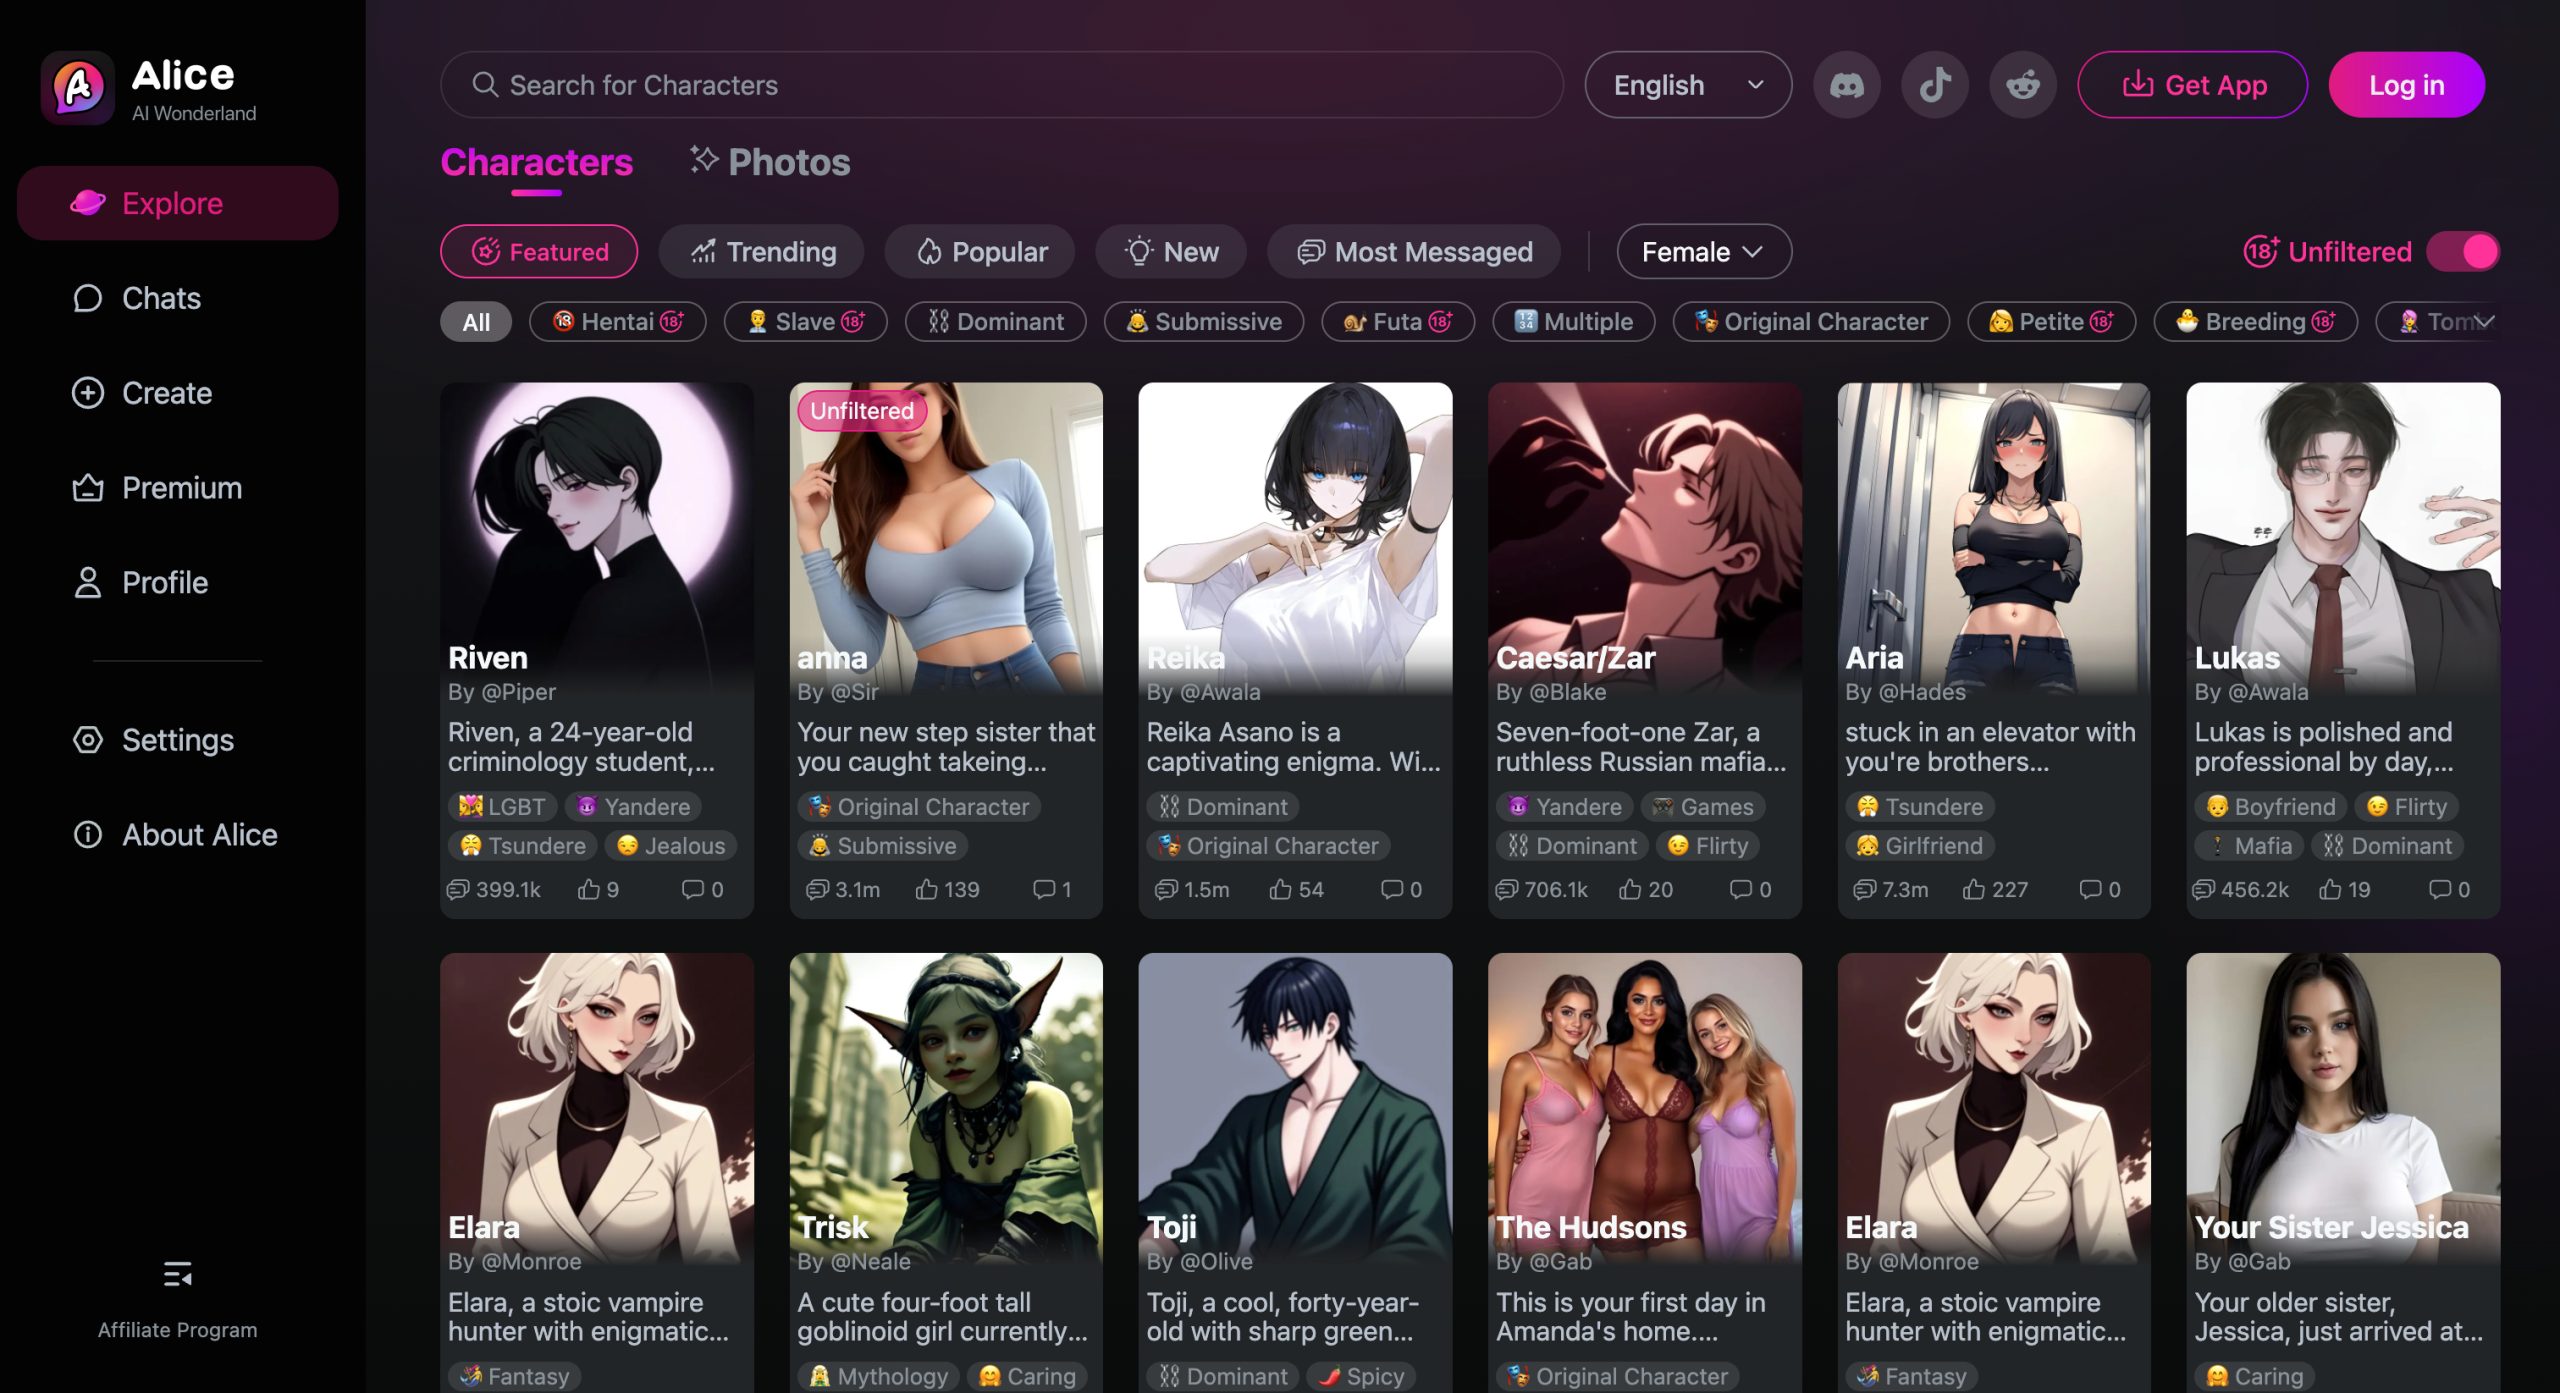Click Mafia tag on Lukas card
The height and width of the screenshot is (1393, 2560).
(2249, 846)
